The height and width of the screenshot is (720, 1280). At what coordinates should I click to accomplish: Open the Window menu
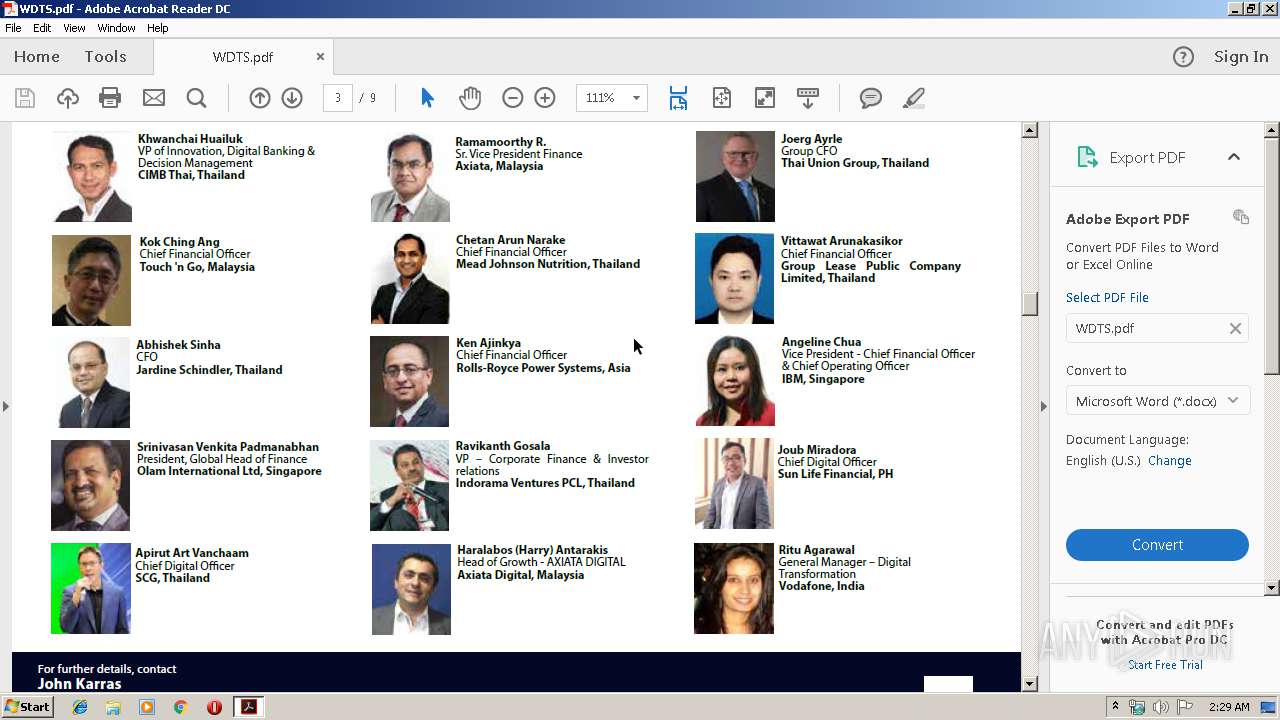click(x=116, y=28)
